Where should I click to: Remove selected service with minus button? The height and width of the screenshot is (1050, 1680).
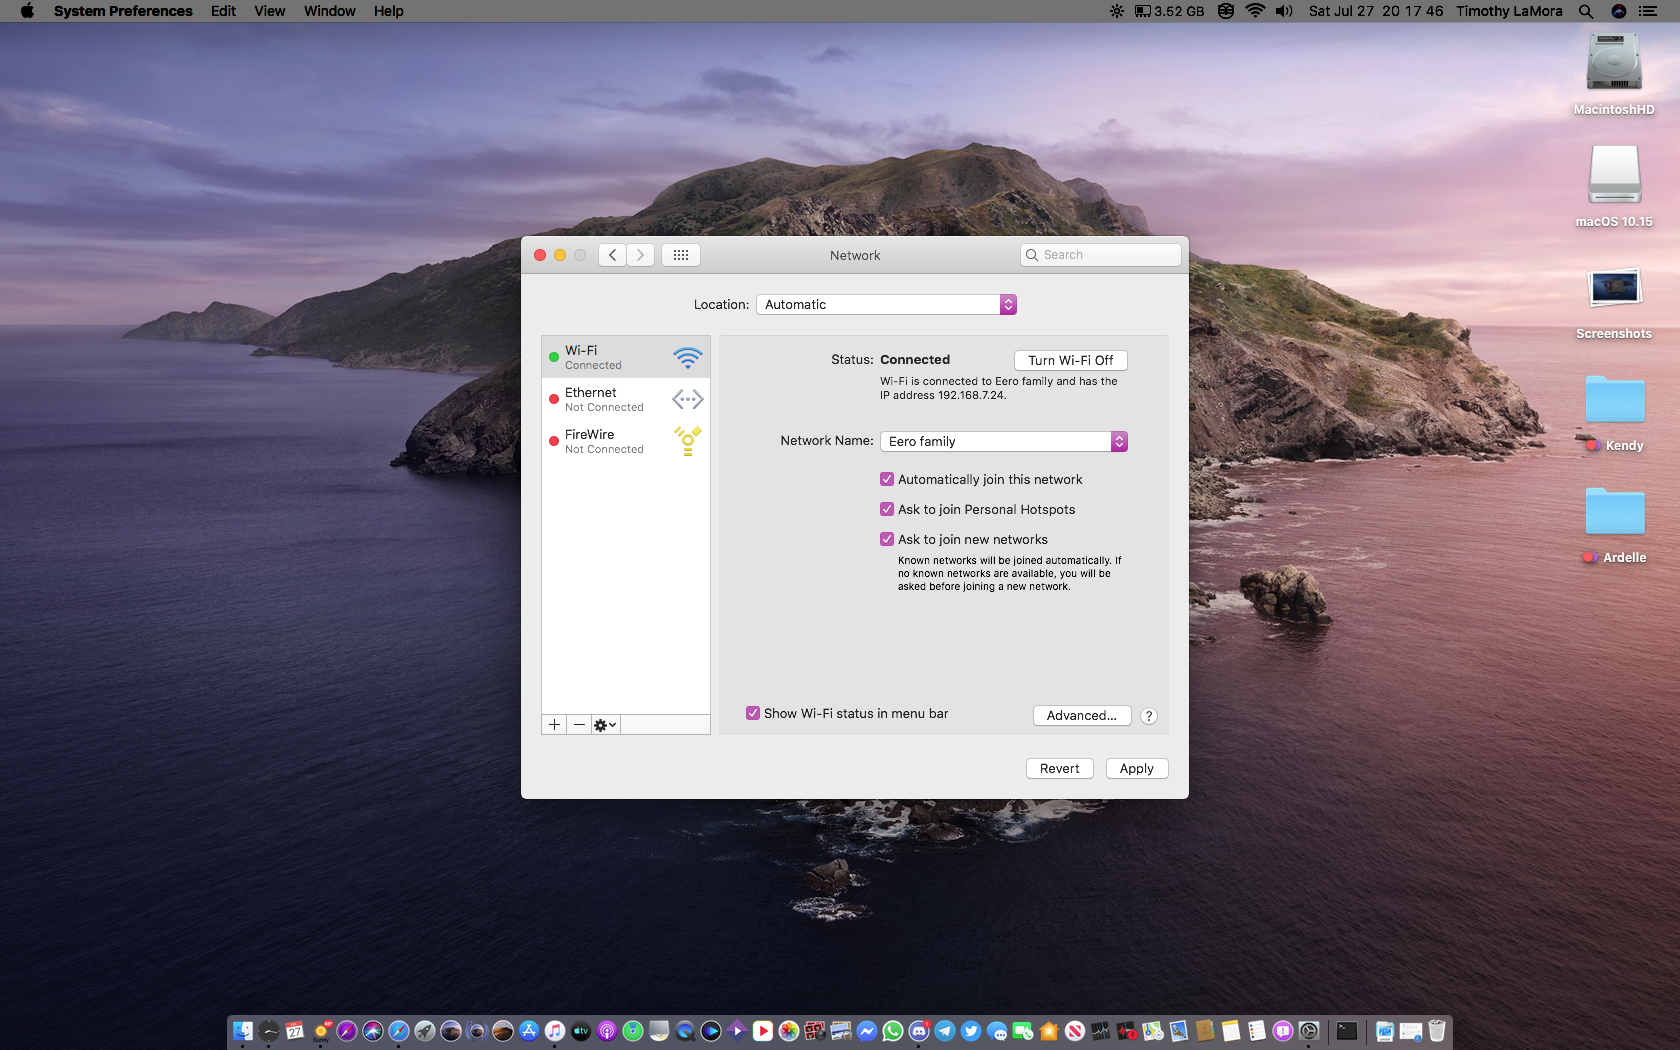[x=579, y=725]
